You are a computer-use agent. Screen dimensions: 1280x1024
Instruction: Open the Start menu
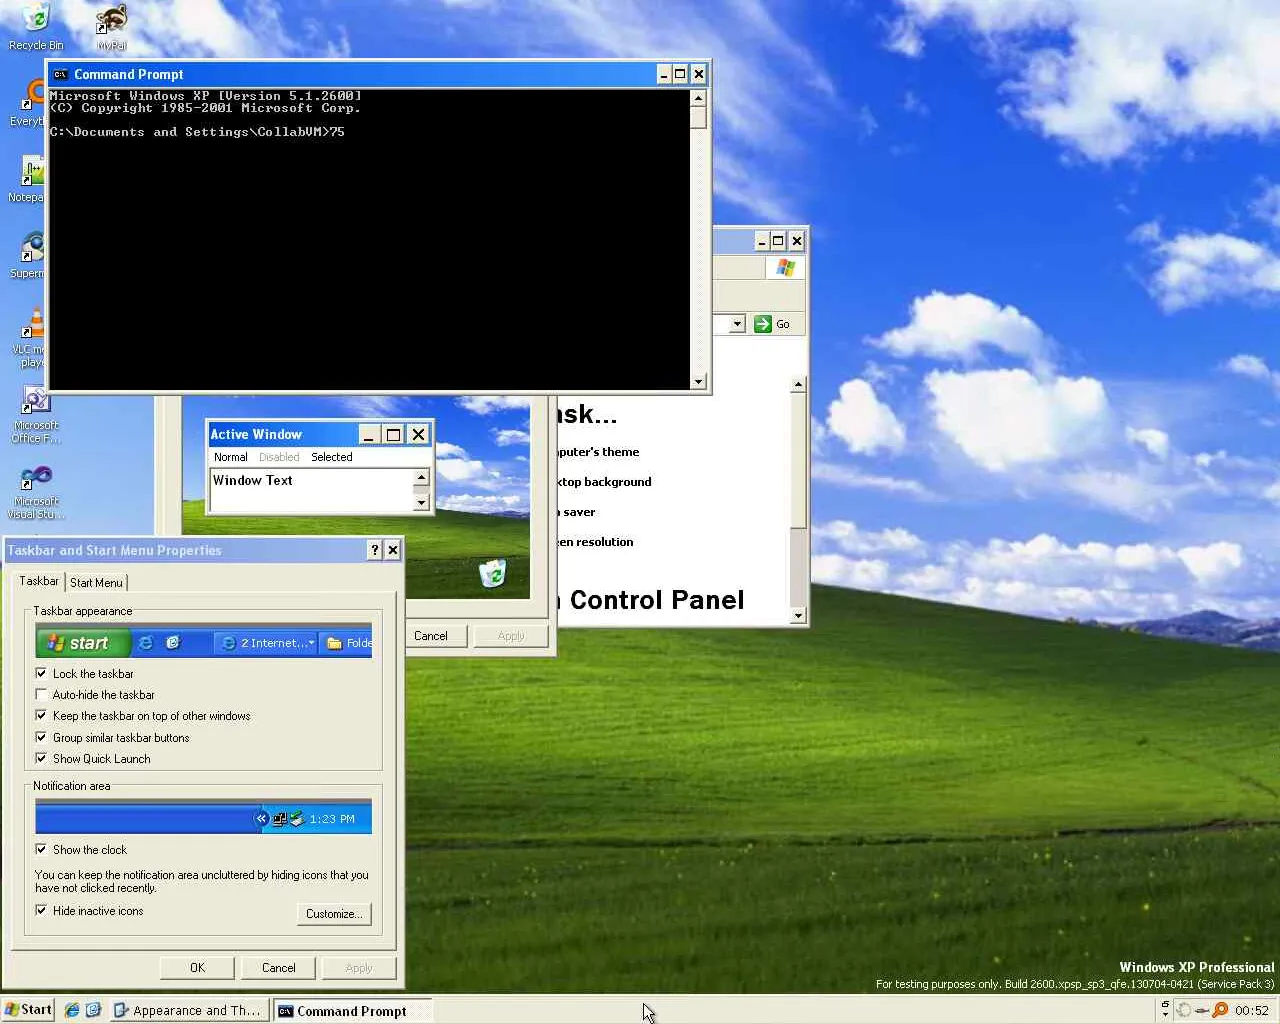(28, 1010)
